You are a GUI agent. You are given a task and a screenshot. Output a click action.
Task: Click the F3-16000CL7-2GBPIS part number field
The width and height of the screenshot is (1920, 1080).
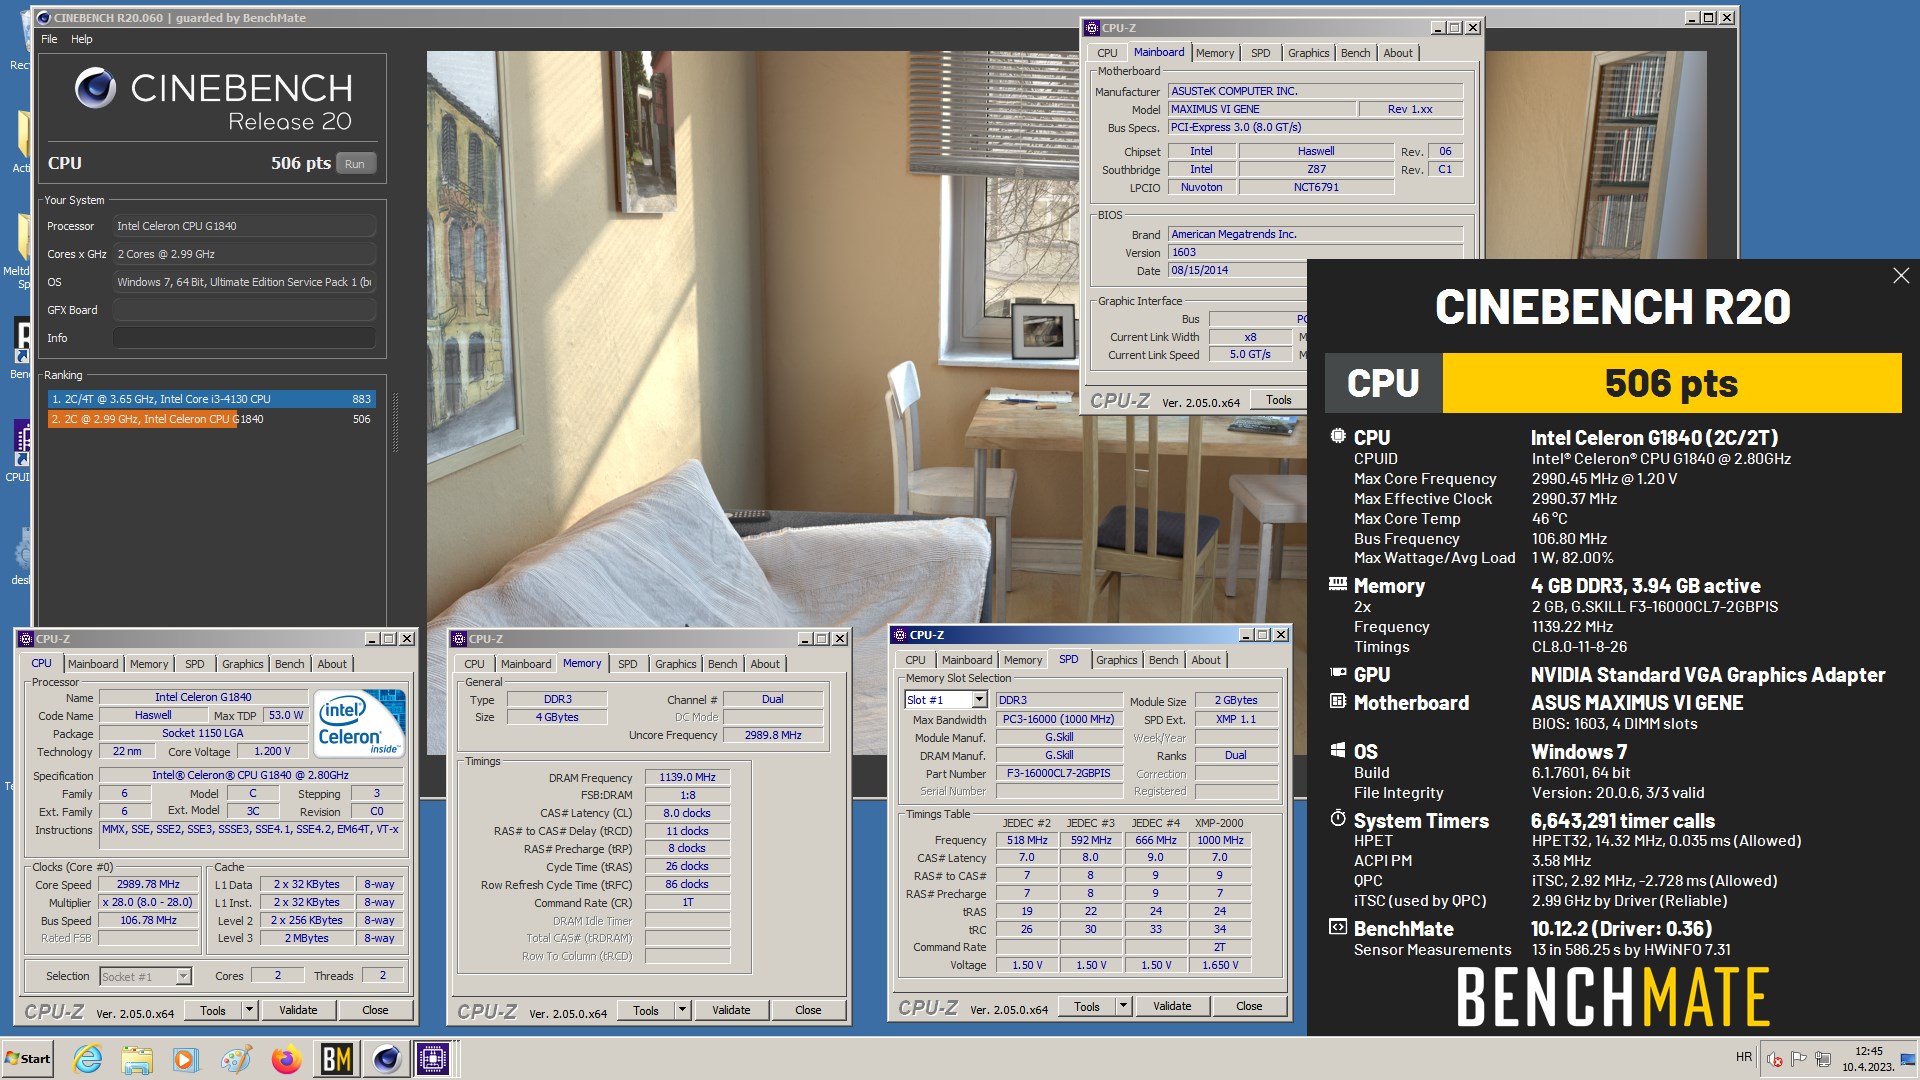click(x=1058, y=774)
